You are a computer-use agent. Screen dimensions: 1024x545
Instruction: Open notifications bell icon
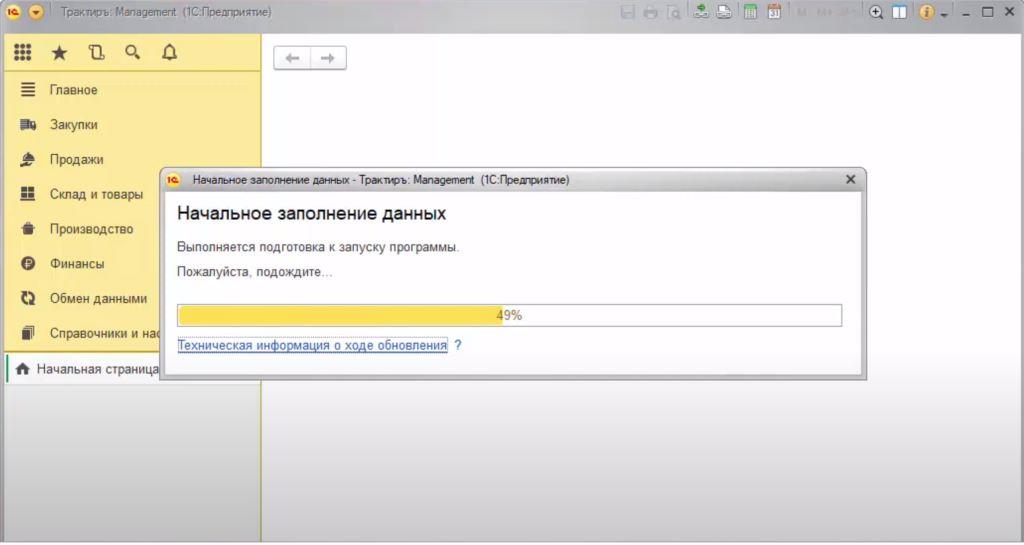pyautogui.click(x=169, y=53)
